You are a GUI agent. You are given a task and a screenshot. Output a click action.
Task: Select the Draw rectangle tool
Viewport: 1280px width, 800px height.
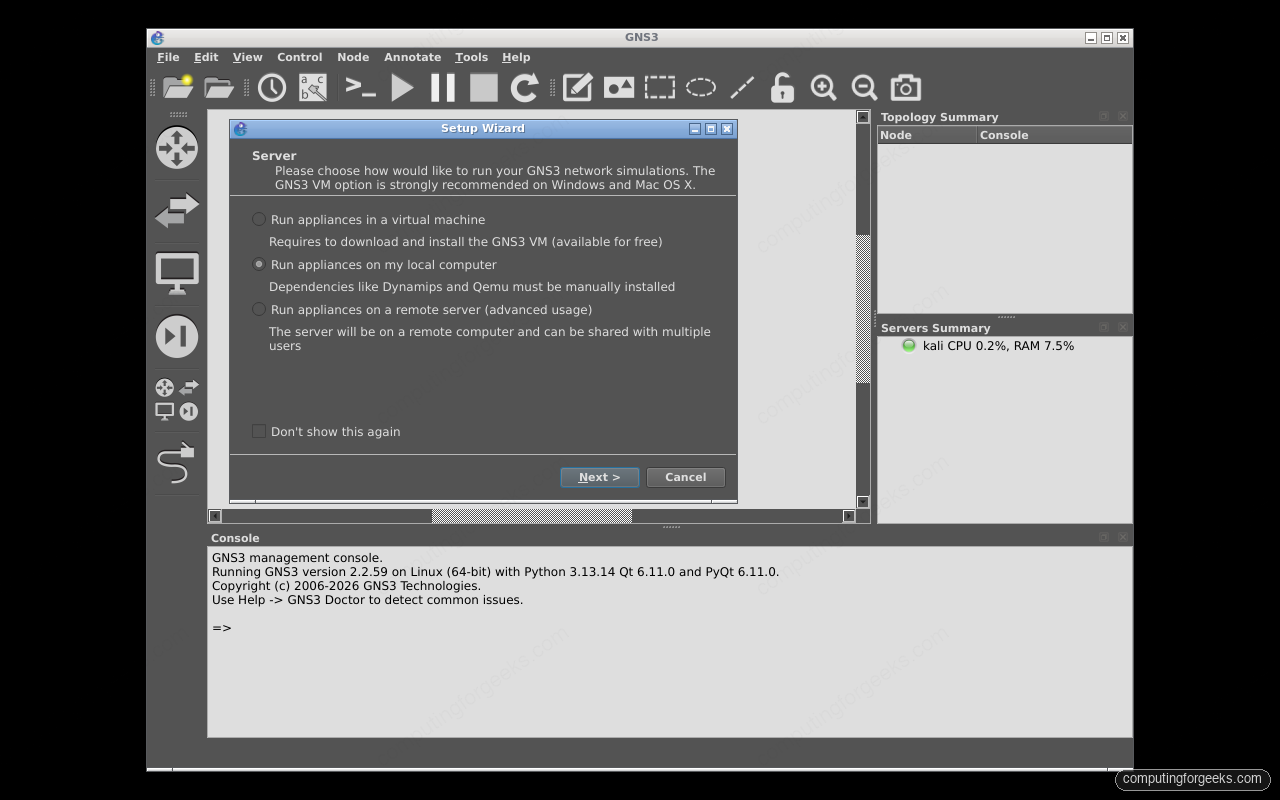(660, 87)
